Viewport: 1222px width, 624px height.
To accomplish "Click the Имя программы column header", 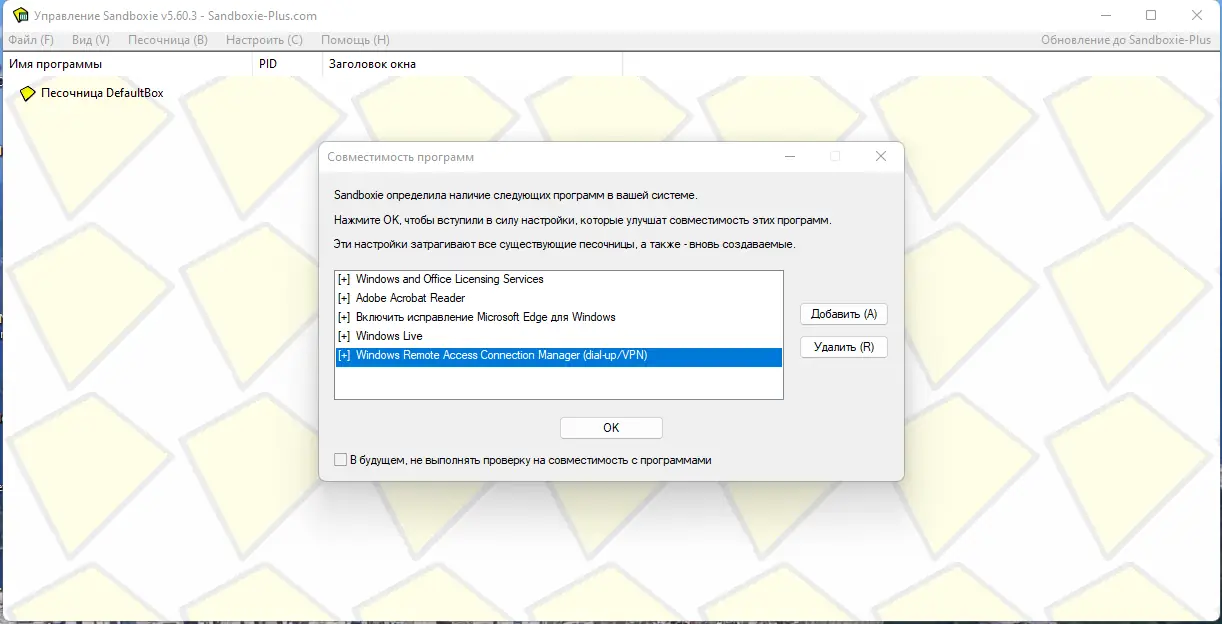I will [125, 64].
